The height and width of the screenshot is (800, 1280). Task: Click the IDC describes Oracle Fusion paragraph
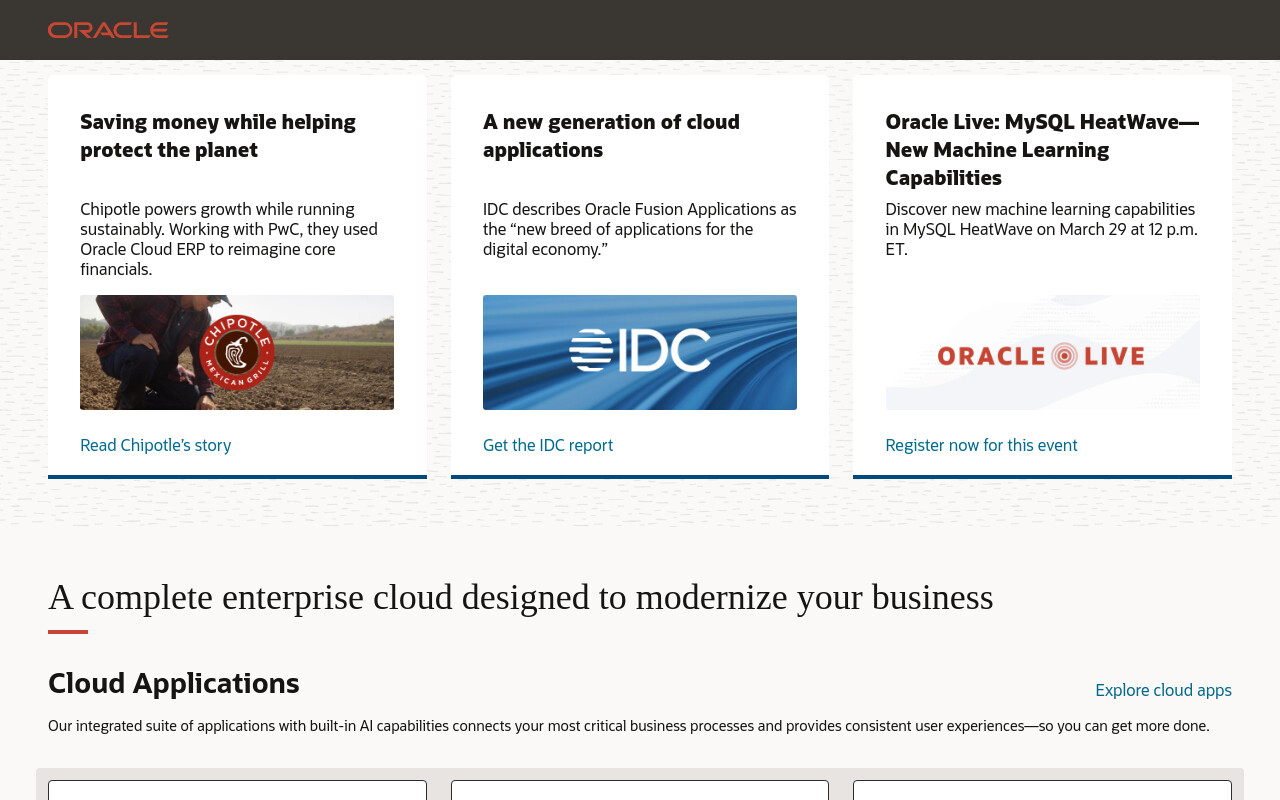[640, 229]
